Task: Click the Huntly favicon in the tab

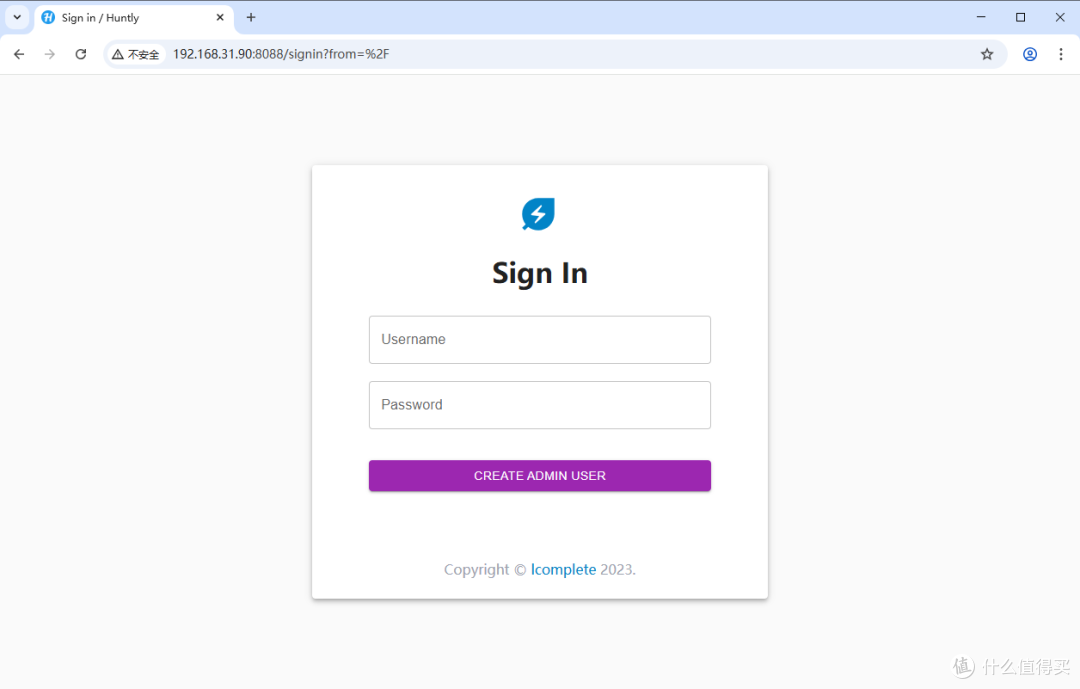Action: (48, 18)
